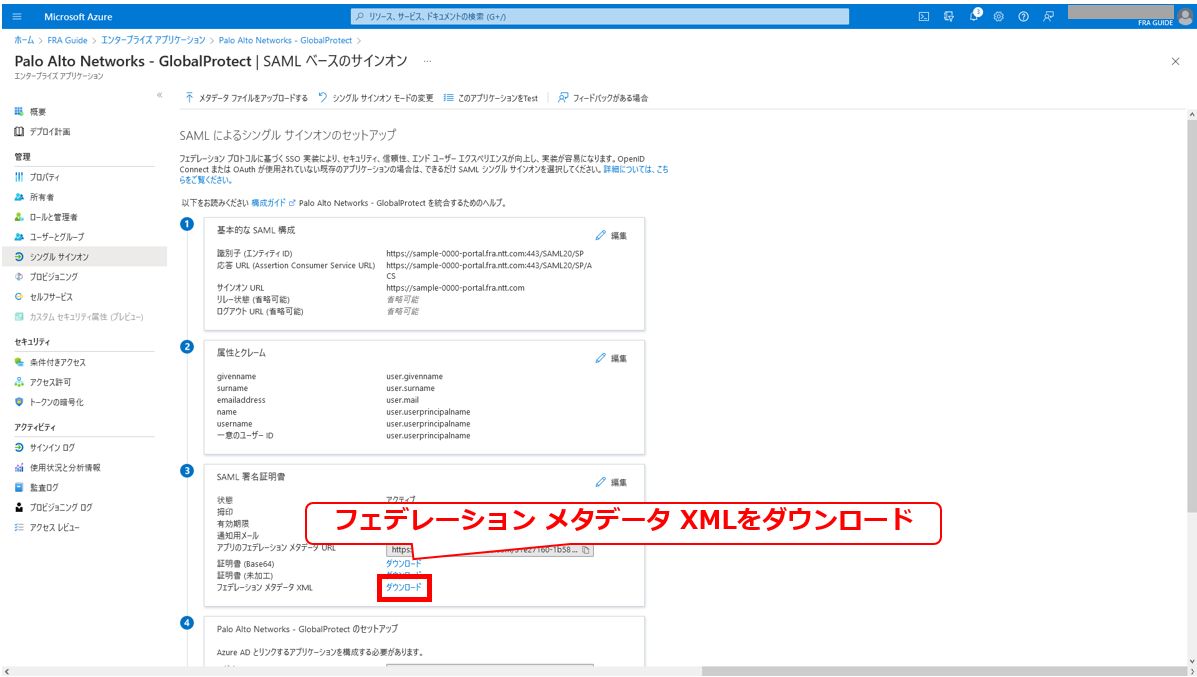Click このアプリケーションをTest button
Image resolution: width=1197 pixels, height=677 pixels.
[x=491, y=98]
